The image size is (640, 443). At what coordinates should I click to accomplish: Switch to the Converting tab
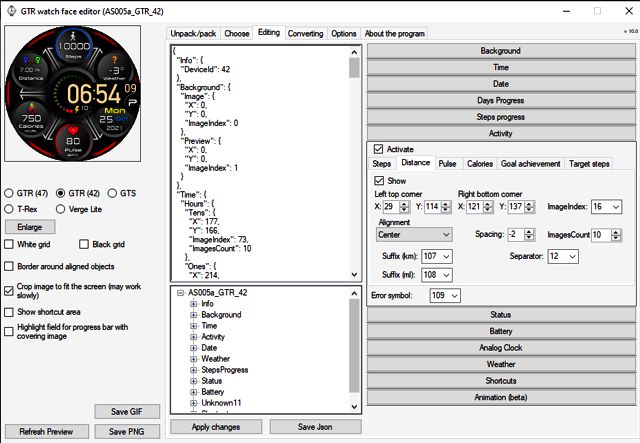[x=305, y=33]
